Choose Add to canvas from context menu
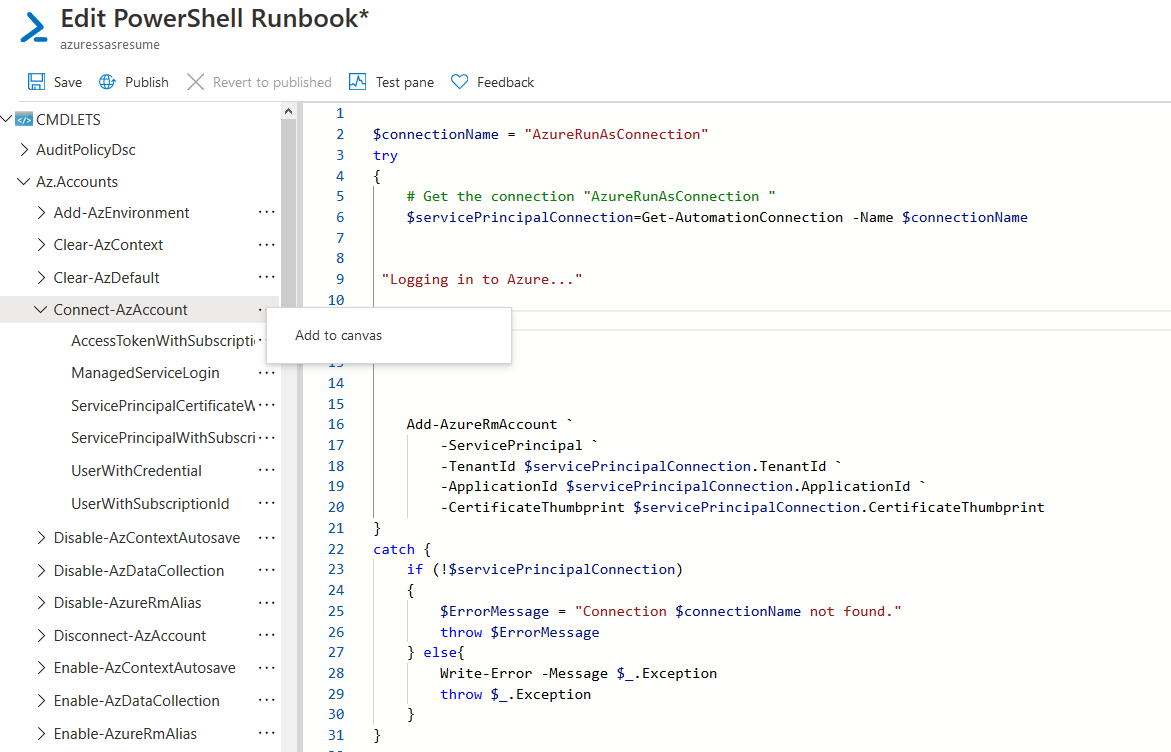This screenshot has width=1171, height=752. 338,336
